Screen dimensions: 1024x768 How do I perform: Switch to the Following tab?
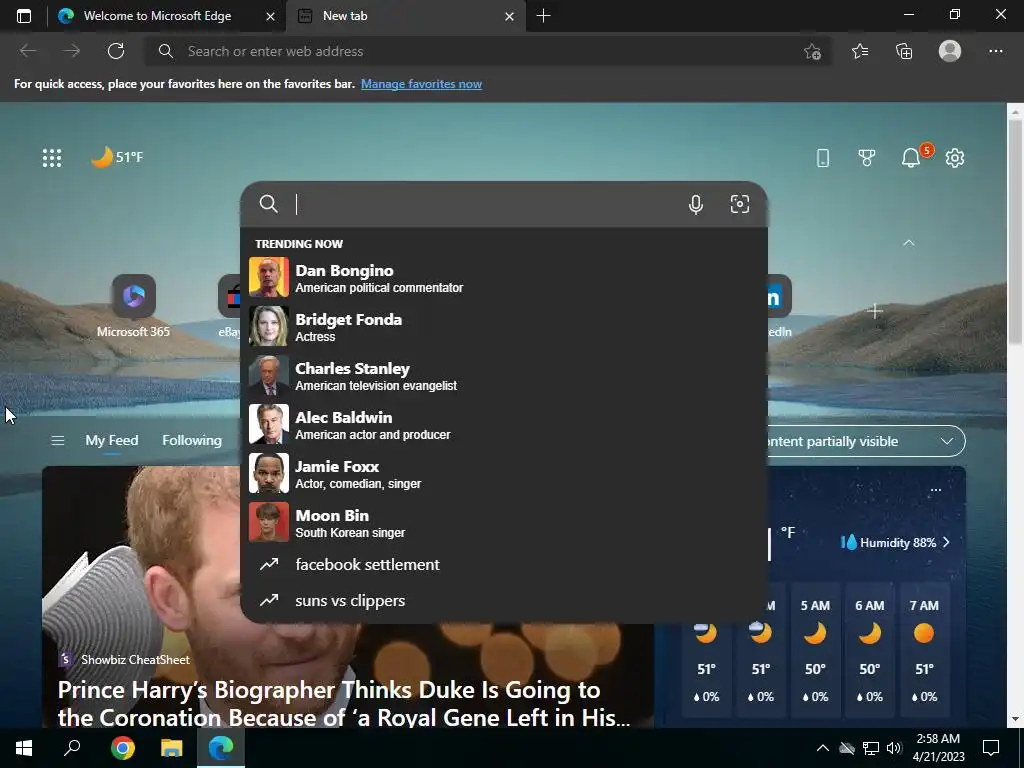[192, 441]
